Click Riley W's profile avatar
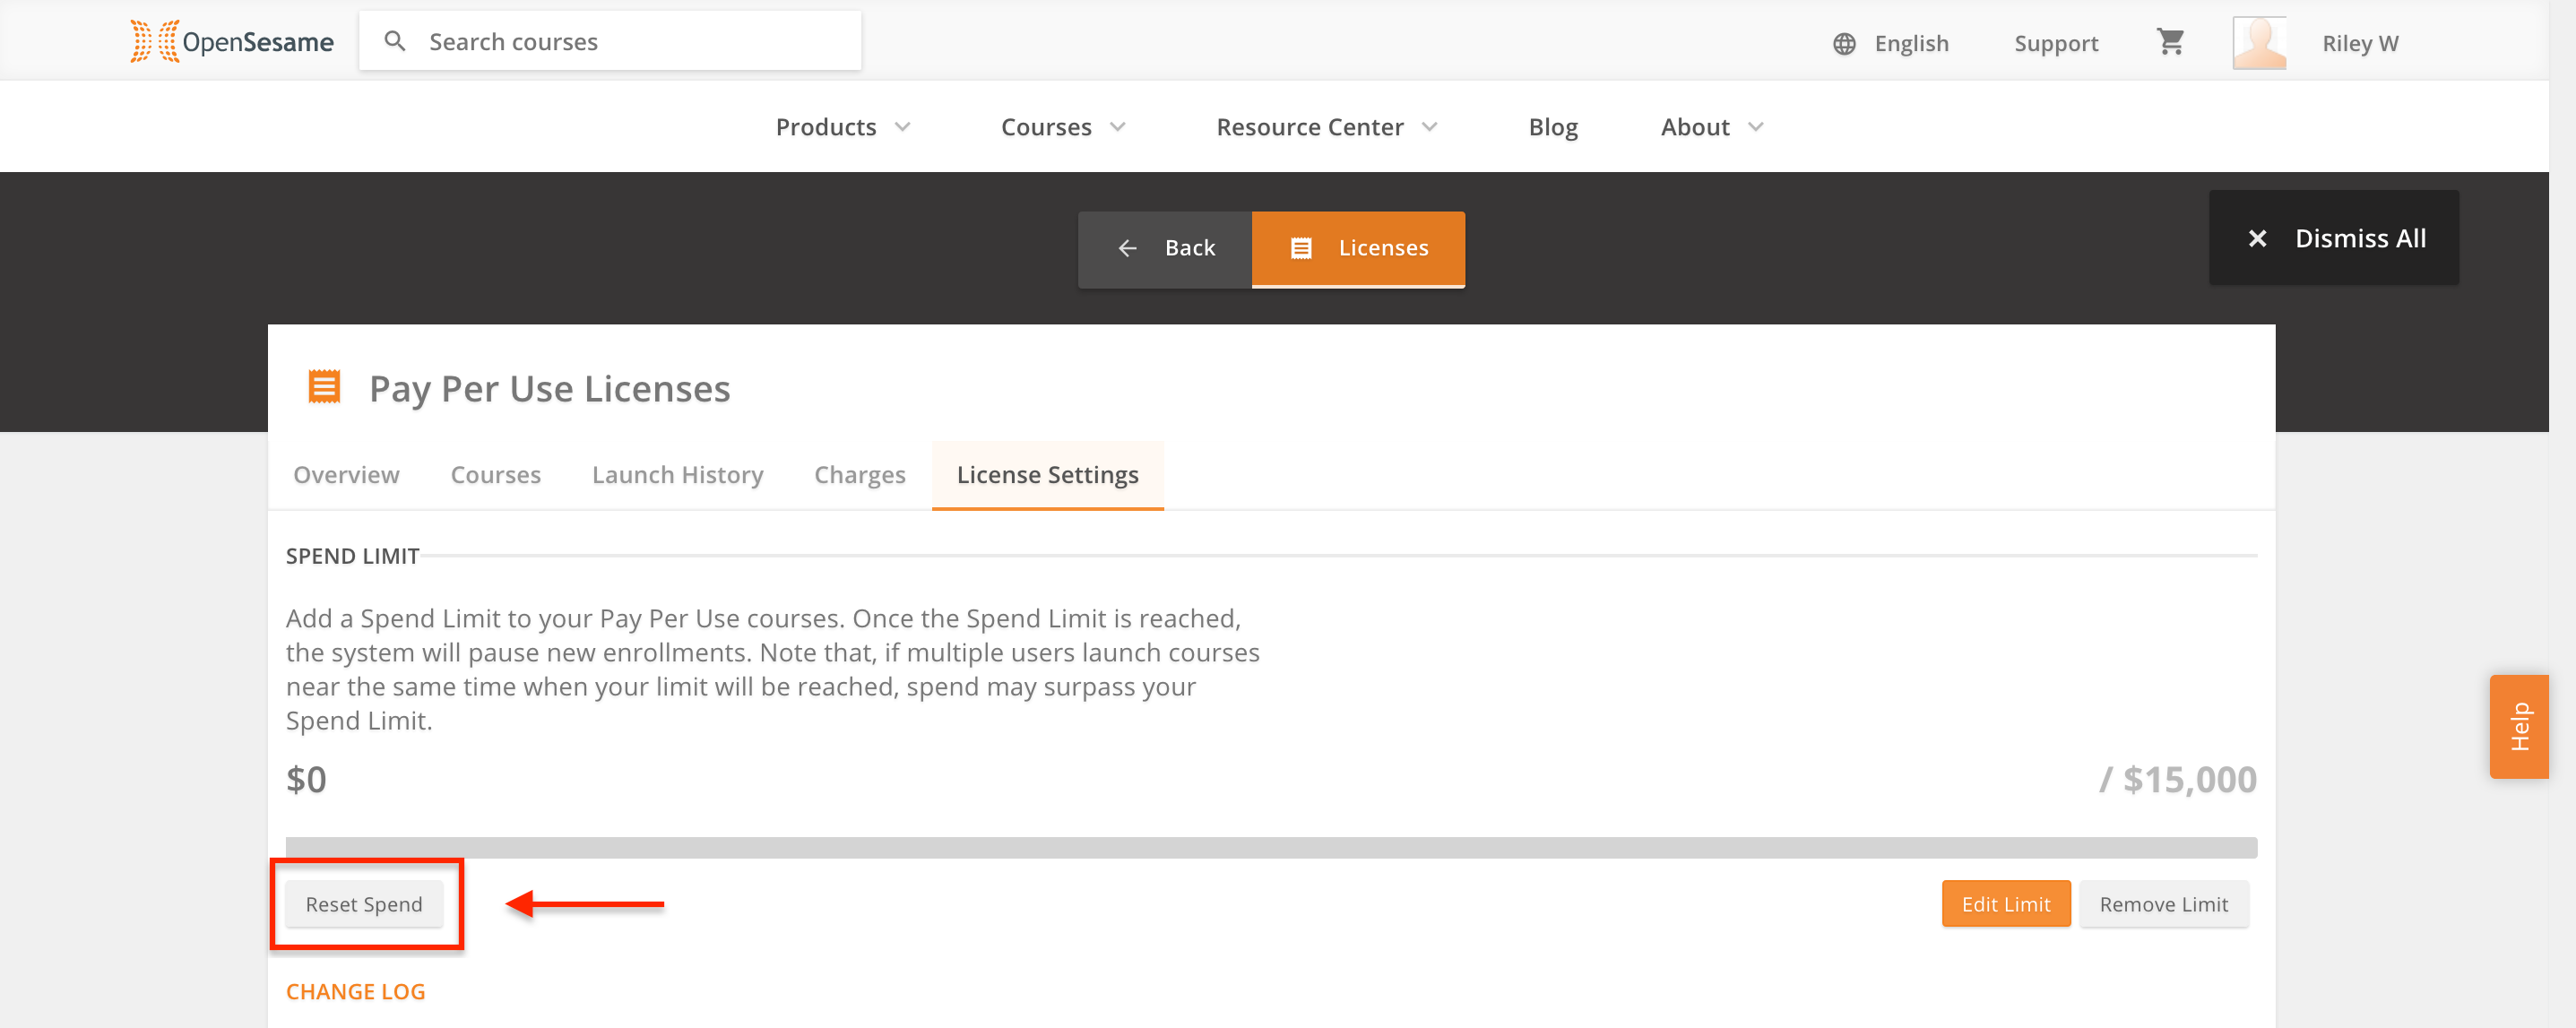Screen dimensions: 2576x1028 coord(2258,43)
